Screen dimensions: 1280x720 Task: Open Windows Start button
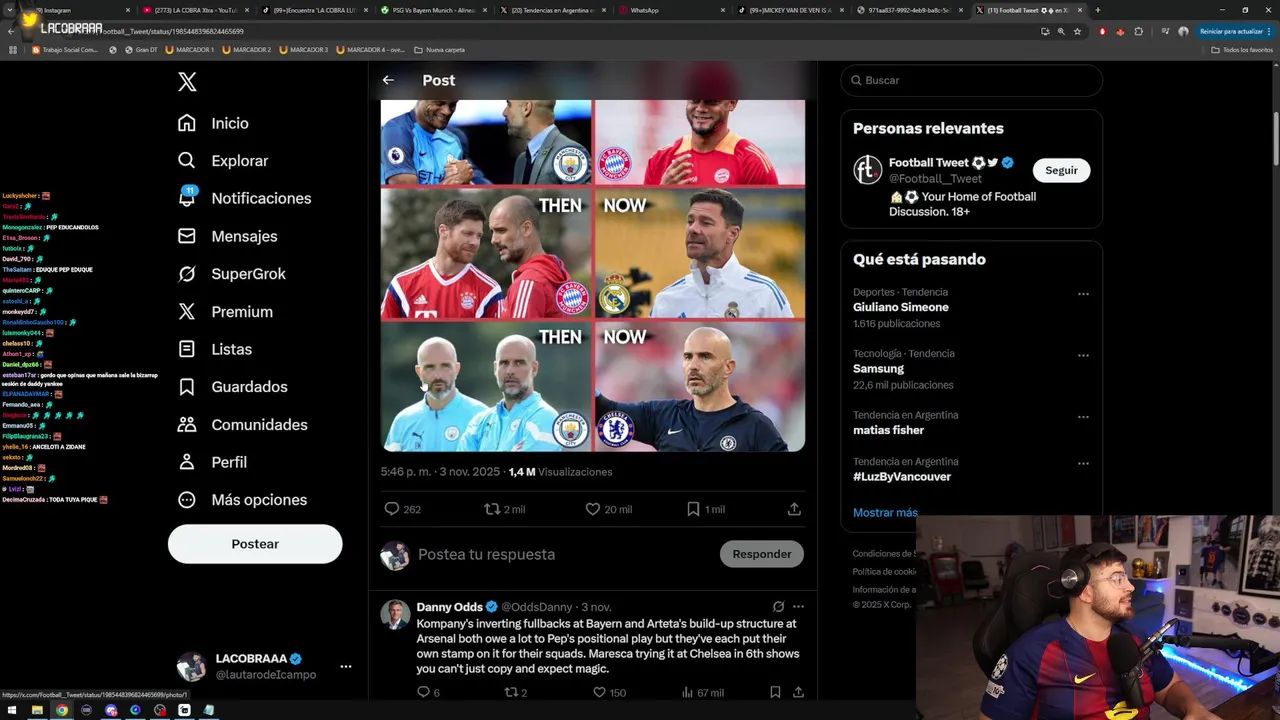pyautogui.click(x=12, y=710)
